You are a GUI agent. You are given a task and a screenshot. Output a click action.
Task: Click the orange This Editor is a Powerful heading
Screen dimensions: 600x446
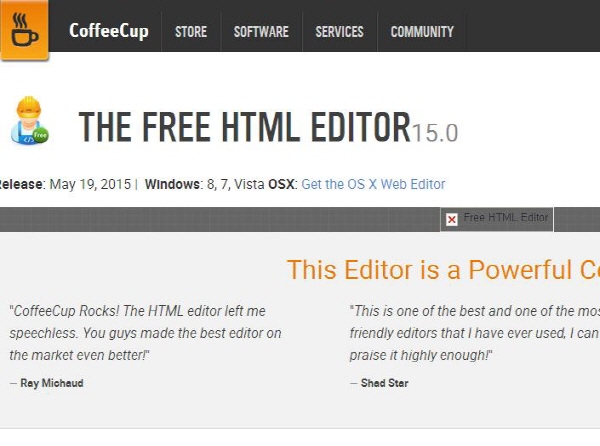[x=443, y=270]
